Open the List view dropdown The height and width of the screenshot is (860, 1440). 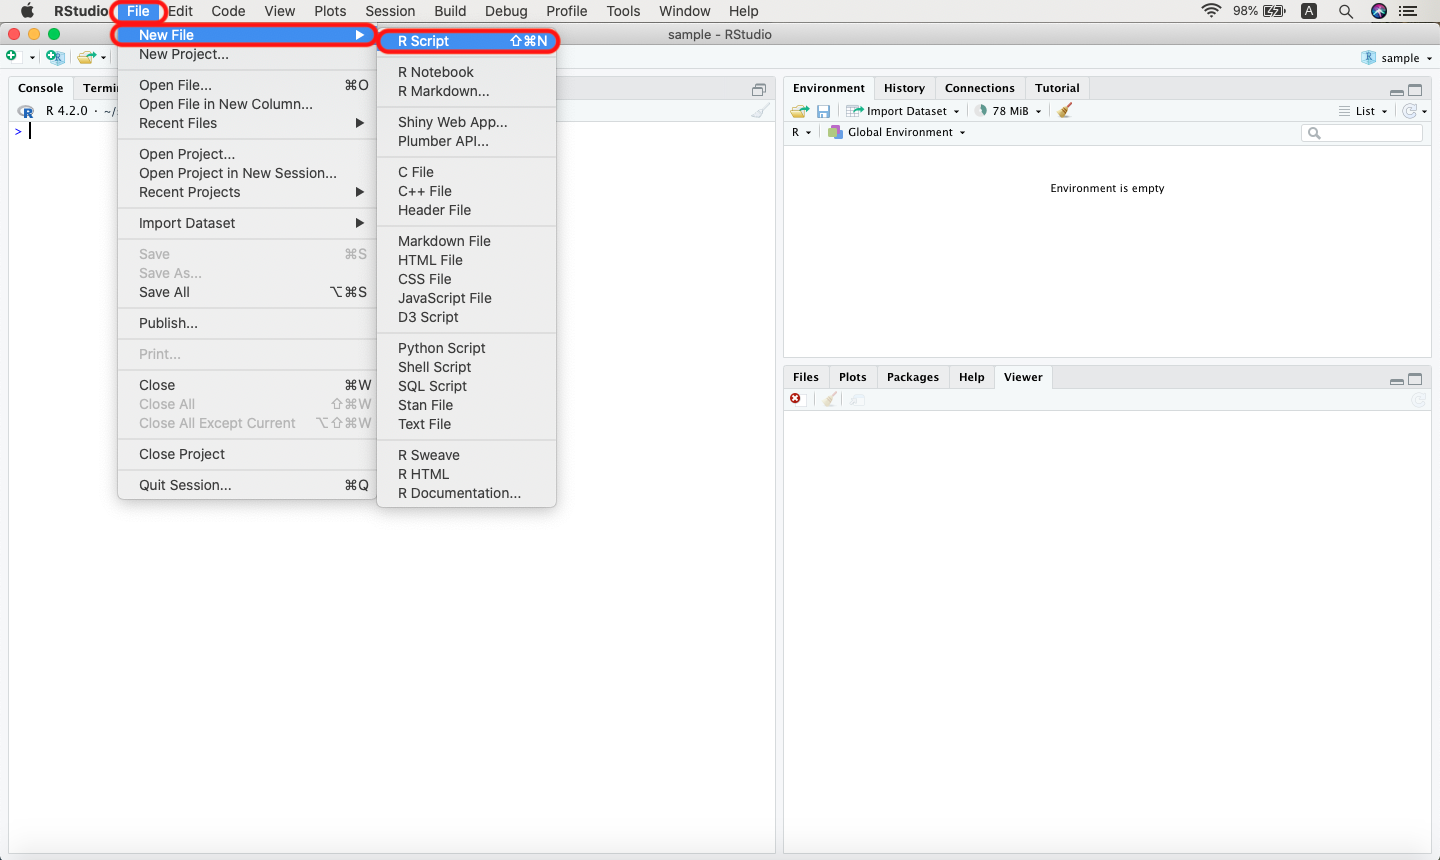pos(1364,111)
